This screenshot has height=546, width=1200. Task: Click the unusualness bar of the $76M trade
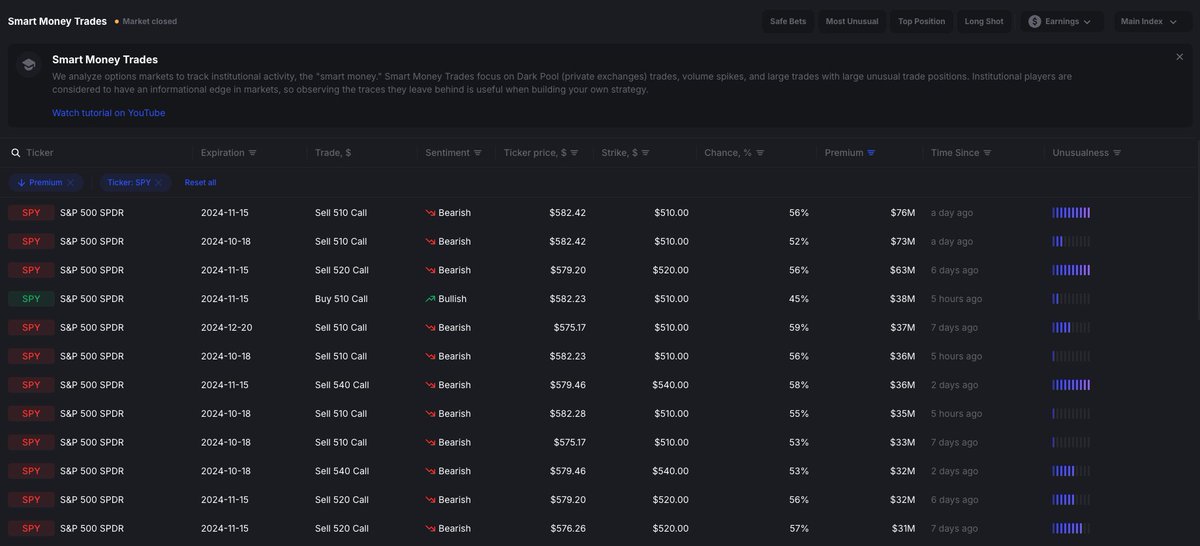click(1071, 213)
